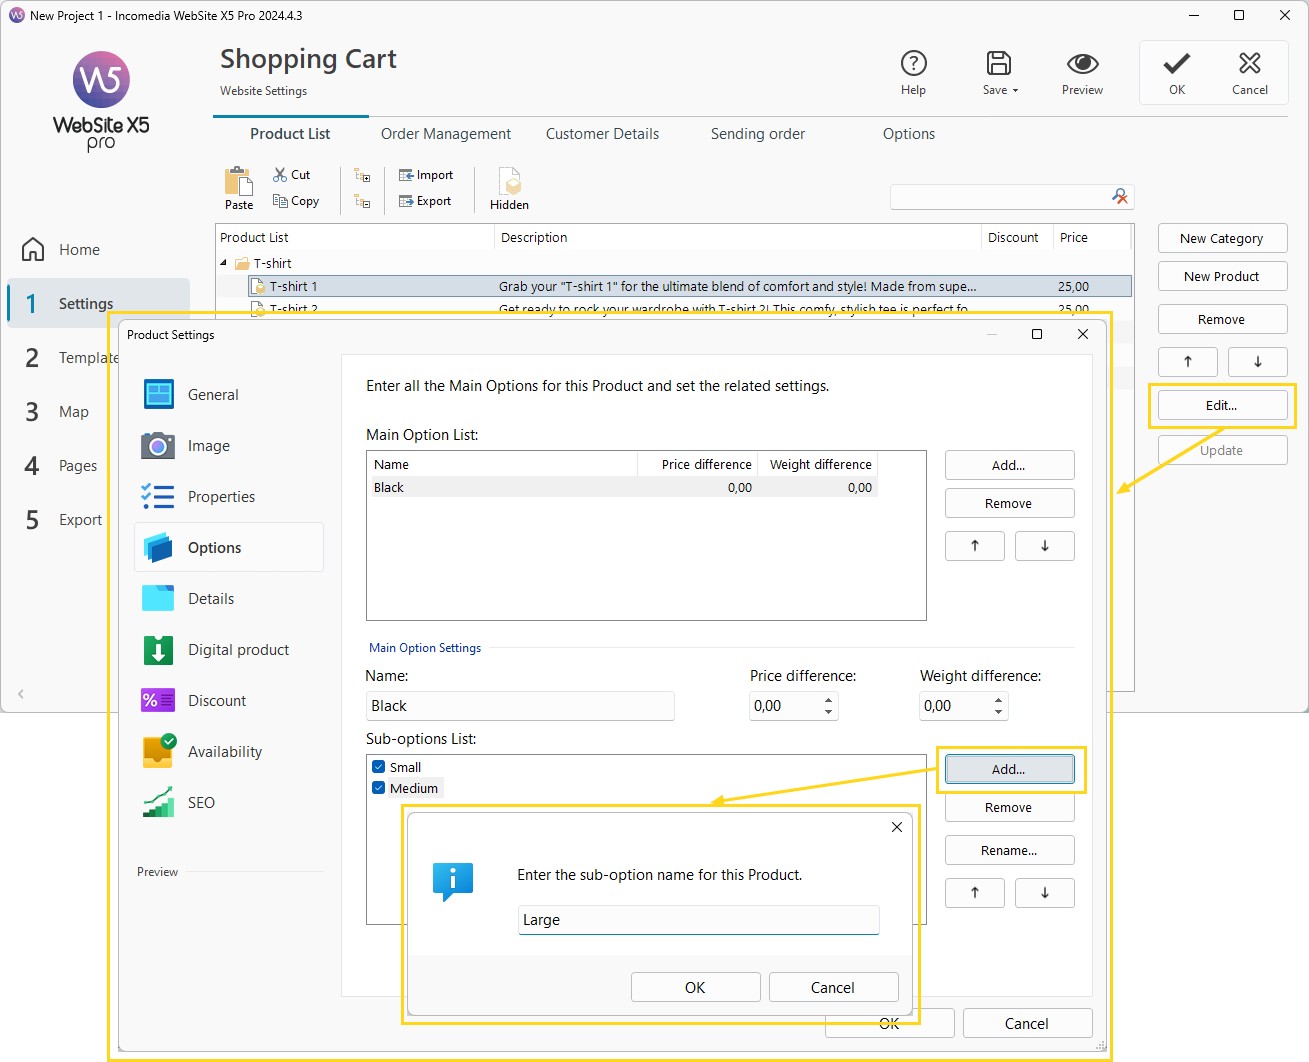
Task: Go to Home in the sidebar
Action: coord(61,250)
